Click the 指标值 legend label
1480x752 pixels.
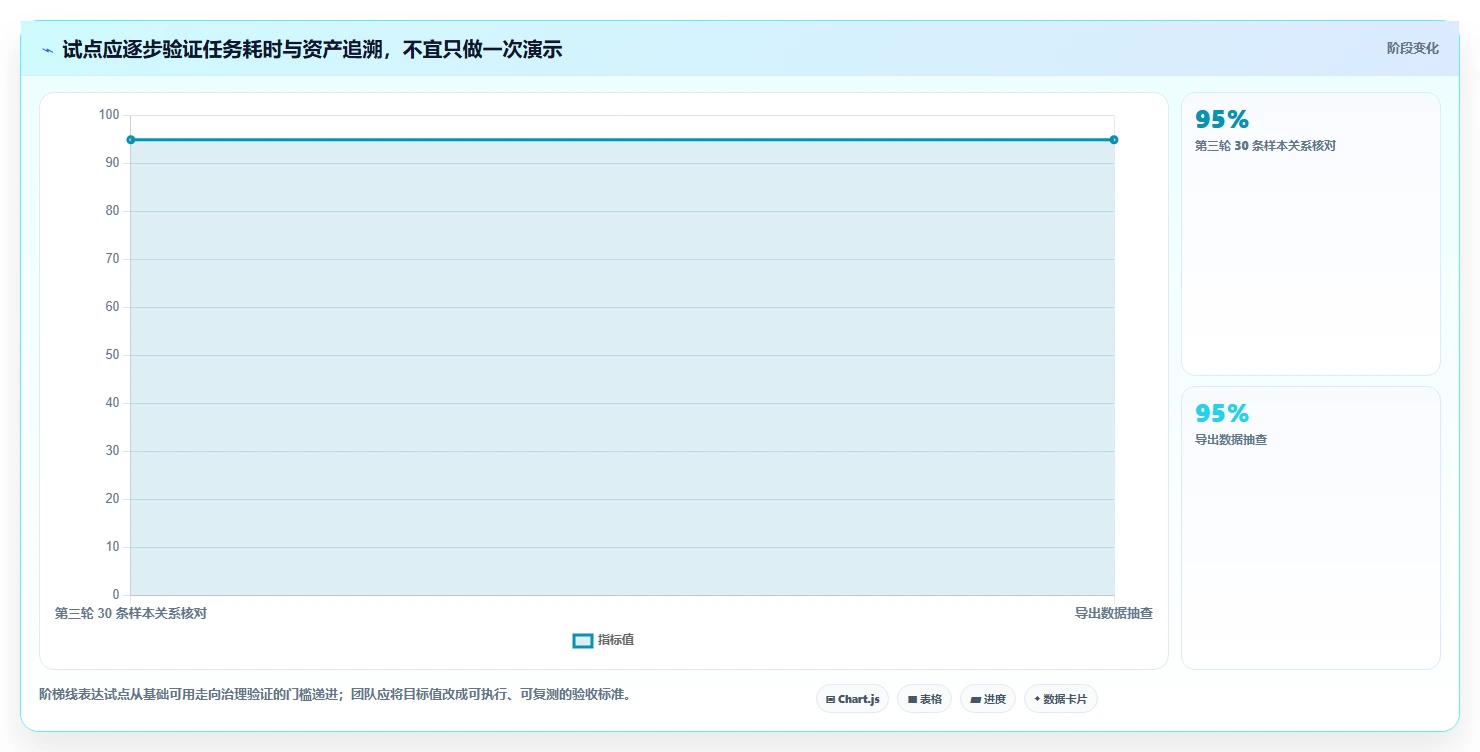616,640
